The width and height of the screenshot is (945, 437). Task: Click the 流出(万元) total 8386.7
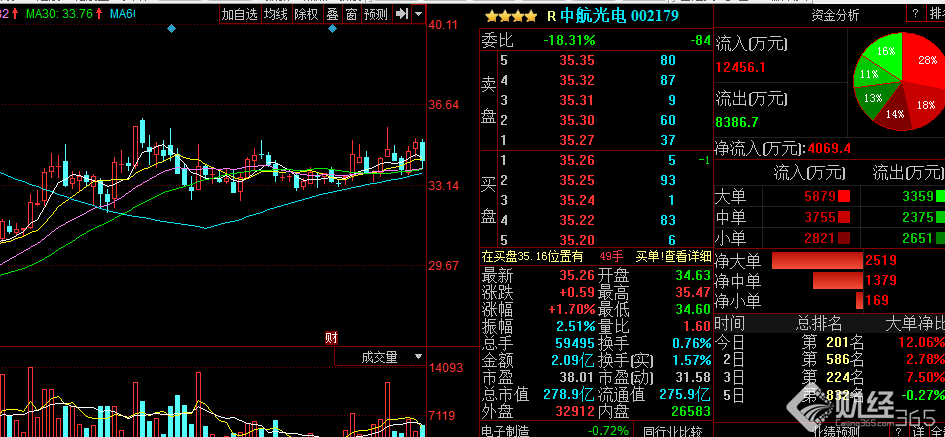[x=736, y=122]
